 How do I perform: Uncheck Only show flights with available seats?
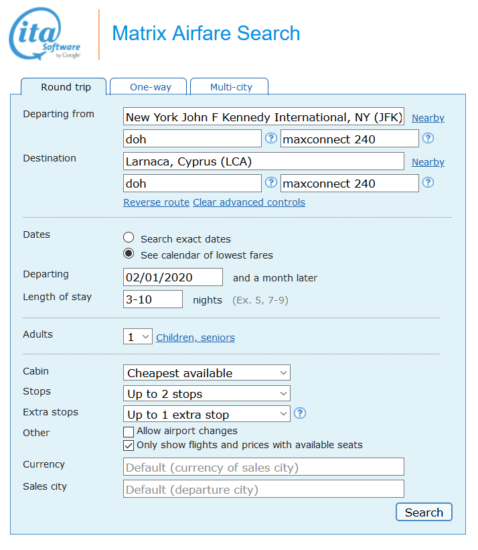(128, 445)
